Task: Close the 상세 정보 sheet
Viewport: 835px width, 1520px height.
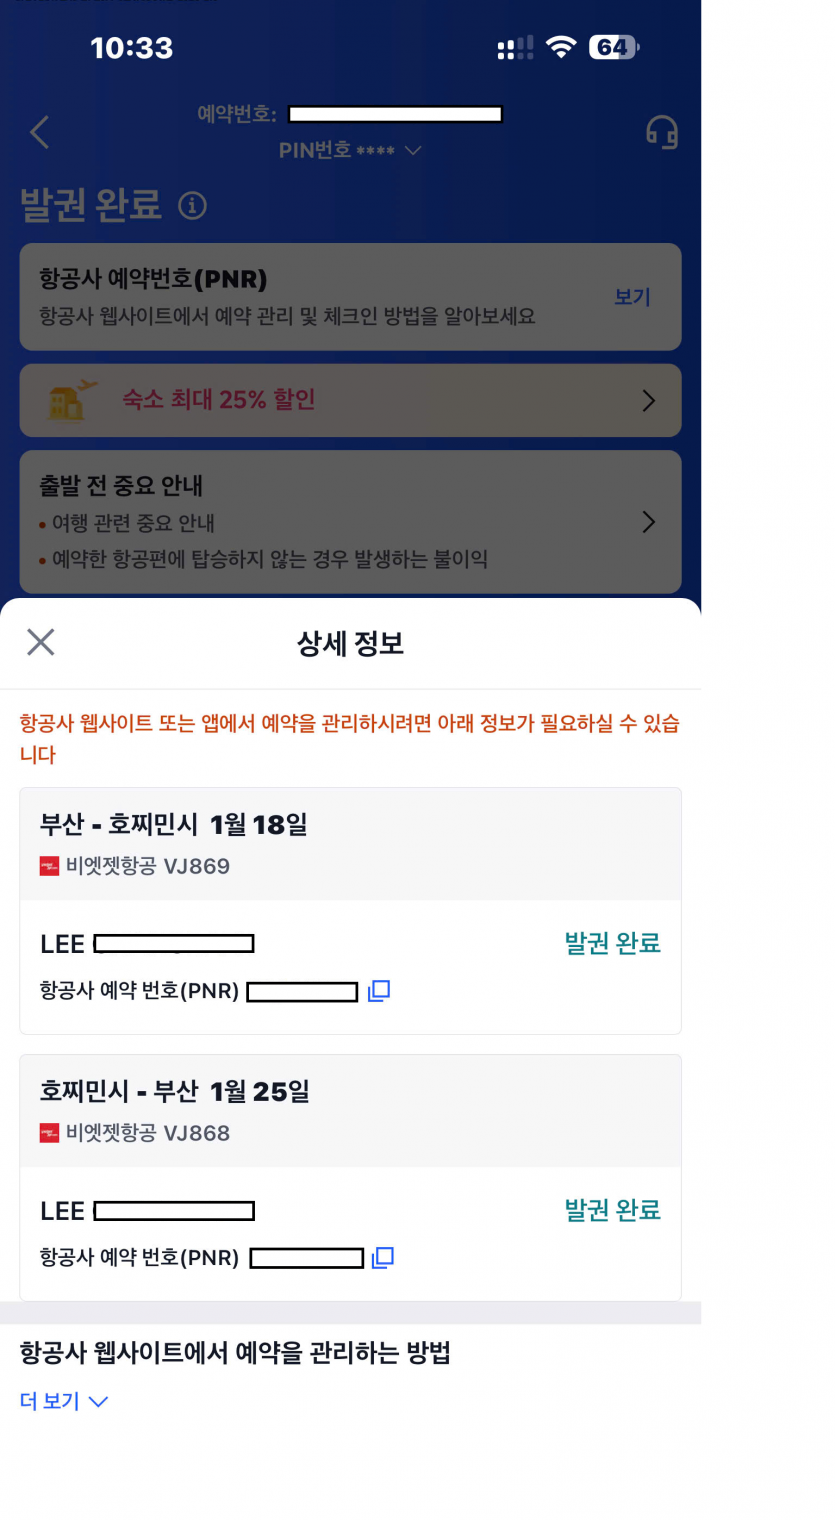Action: [x=40, y=642]
